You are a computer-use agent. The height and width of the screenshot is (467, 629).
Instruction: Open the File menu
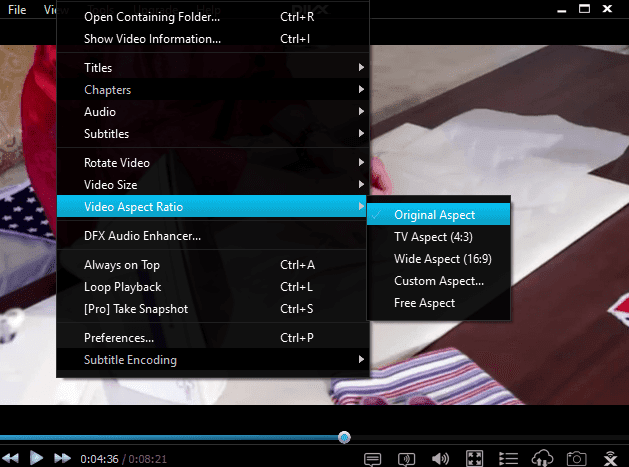[17, 10]
